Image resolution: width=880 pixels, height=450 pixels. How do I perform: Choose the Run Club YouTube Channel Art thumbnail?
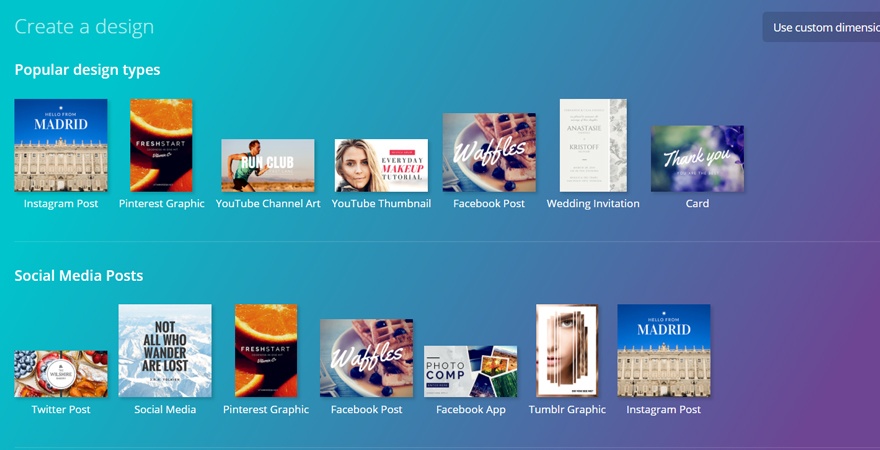[267, 165]
